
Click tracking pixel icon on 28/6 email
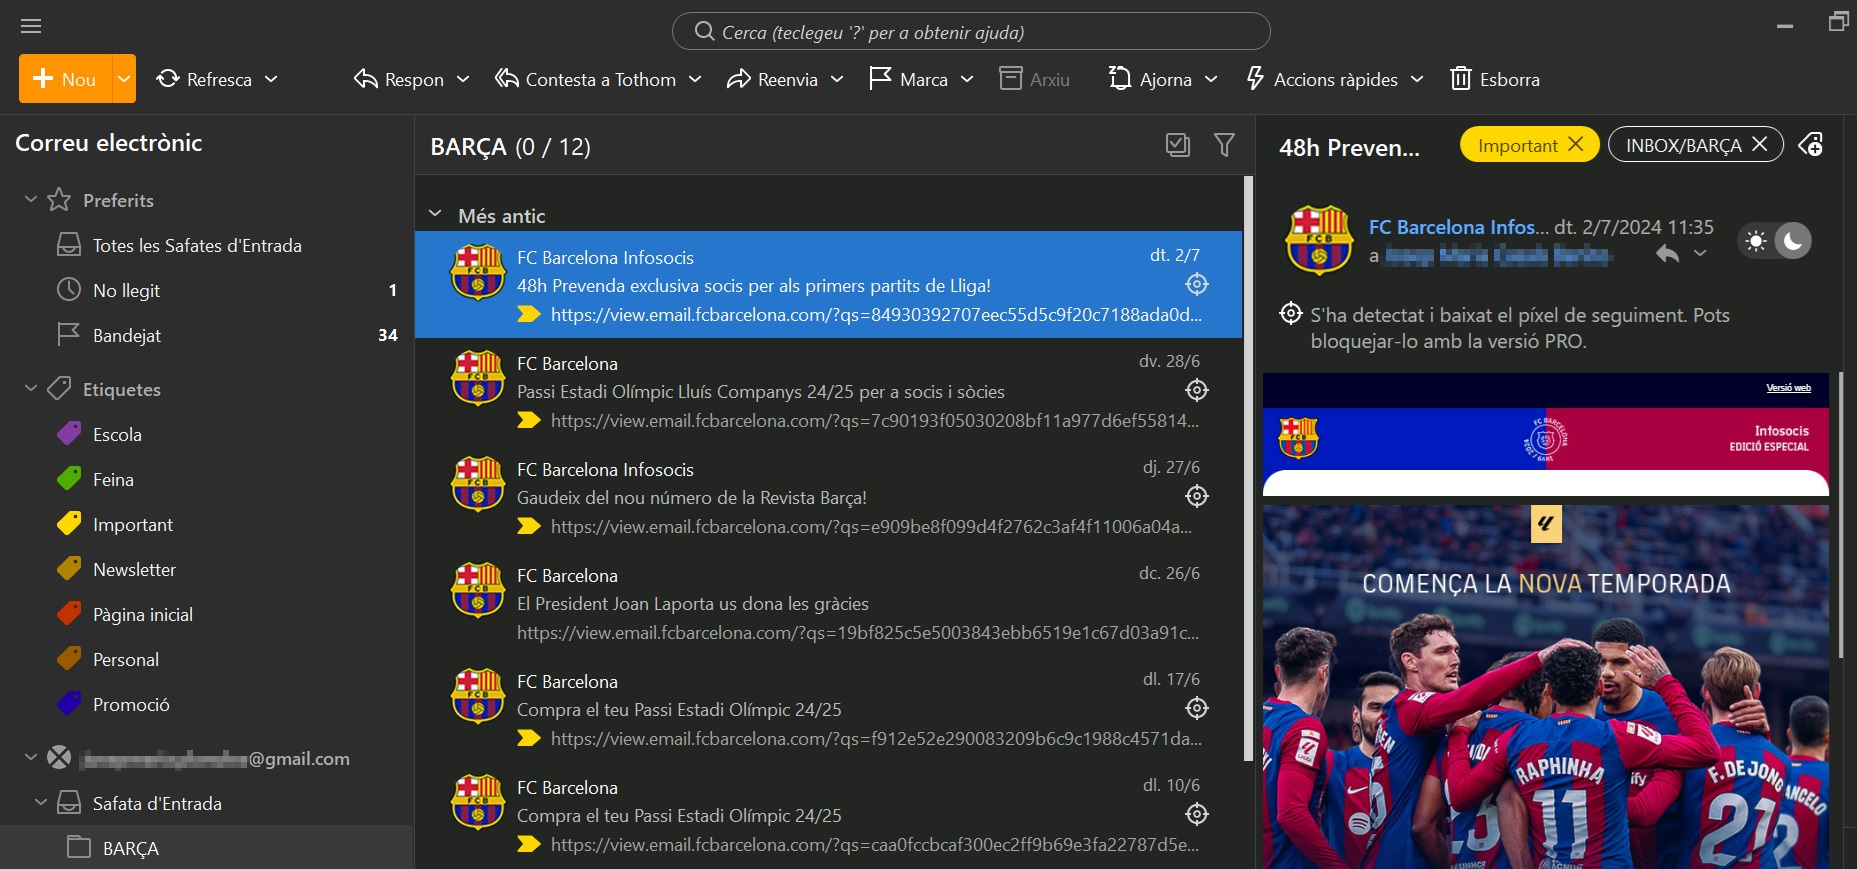click(1197, 391)
